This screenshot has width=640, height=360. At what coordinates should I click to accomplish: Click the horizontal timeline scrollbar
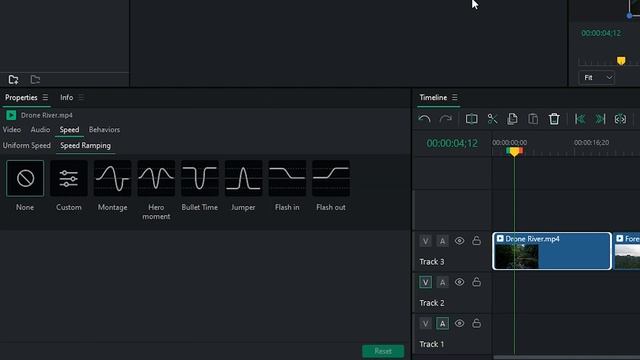(x=567, y=357)
